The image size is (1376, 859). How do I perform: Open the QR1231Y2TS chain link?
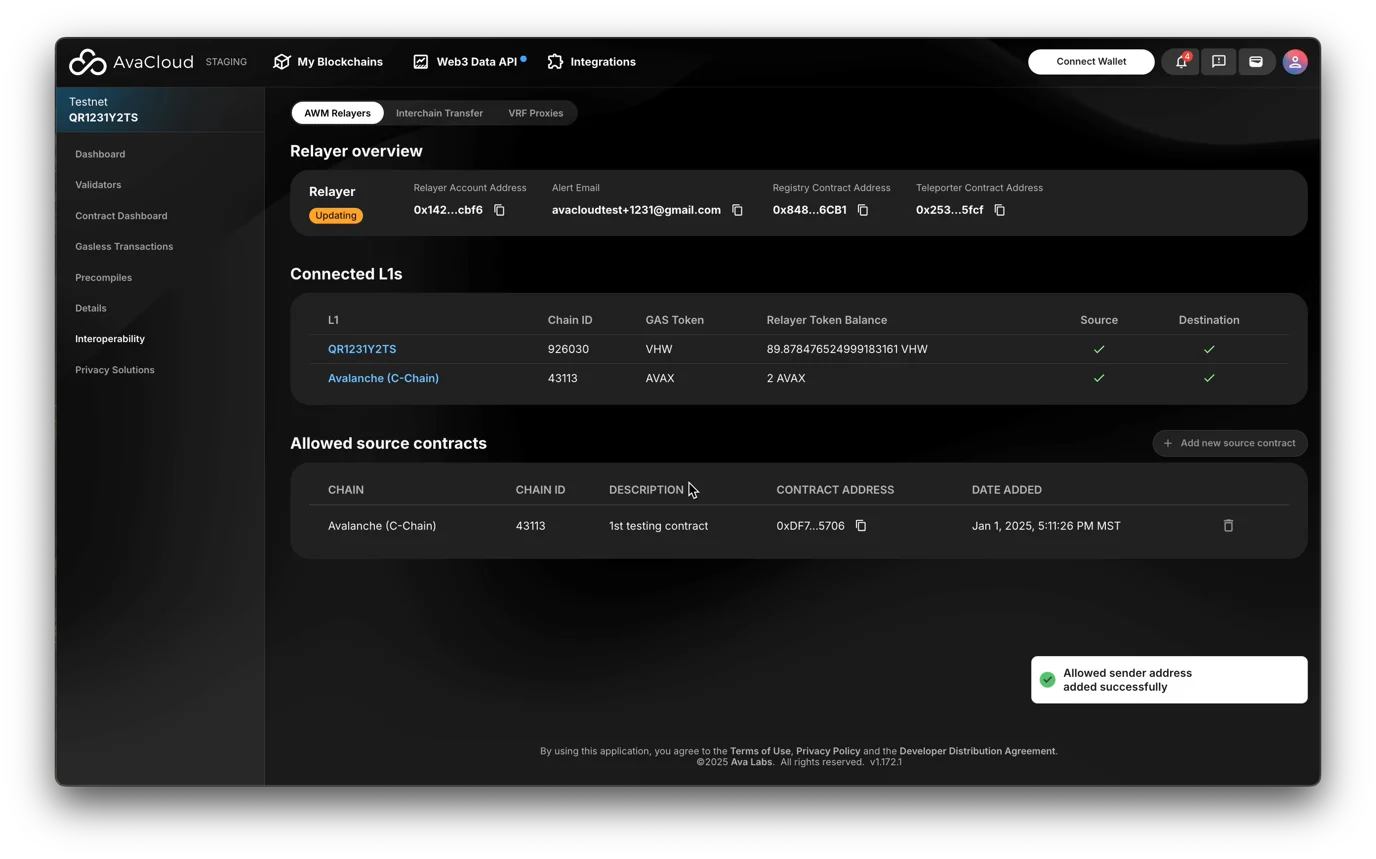362,349
